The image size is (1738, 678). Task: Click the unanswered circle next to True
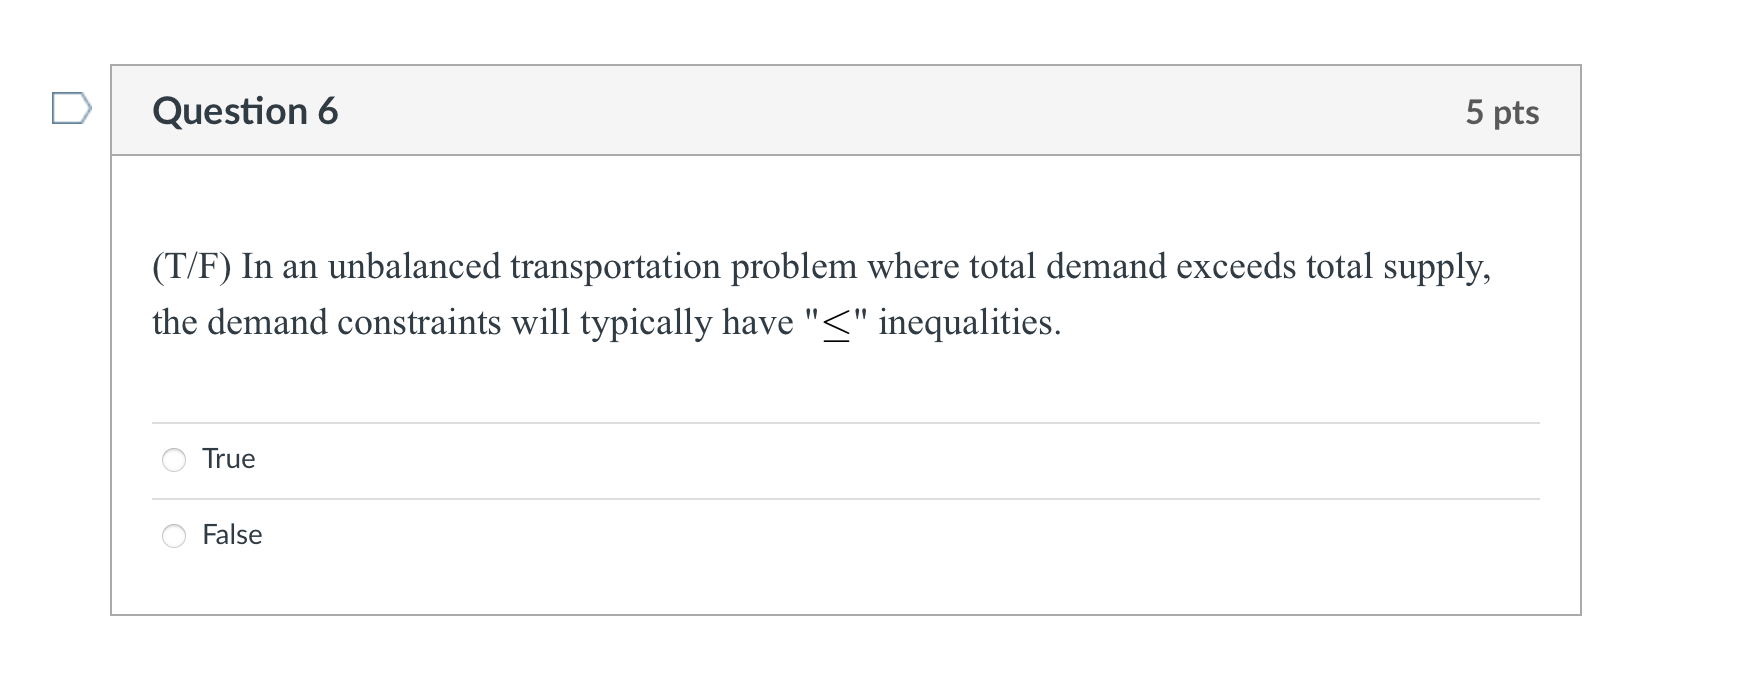click(173, 459)
